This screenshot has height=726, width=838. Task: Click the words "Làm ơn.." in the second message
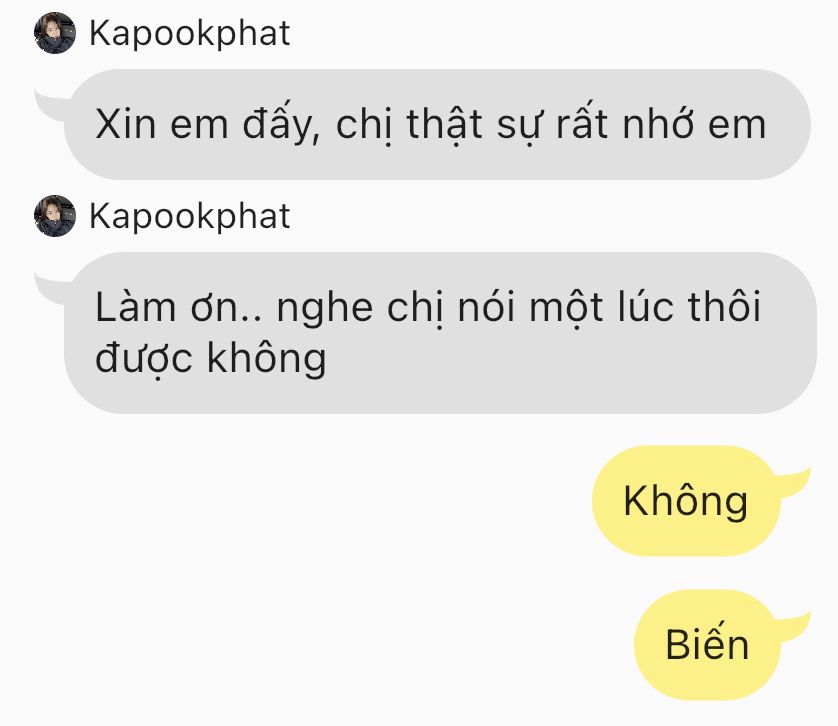179,308
